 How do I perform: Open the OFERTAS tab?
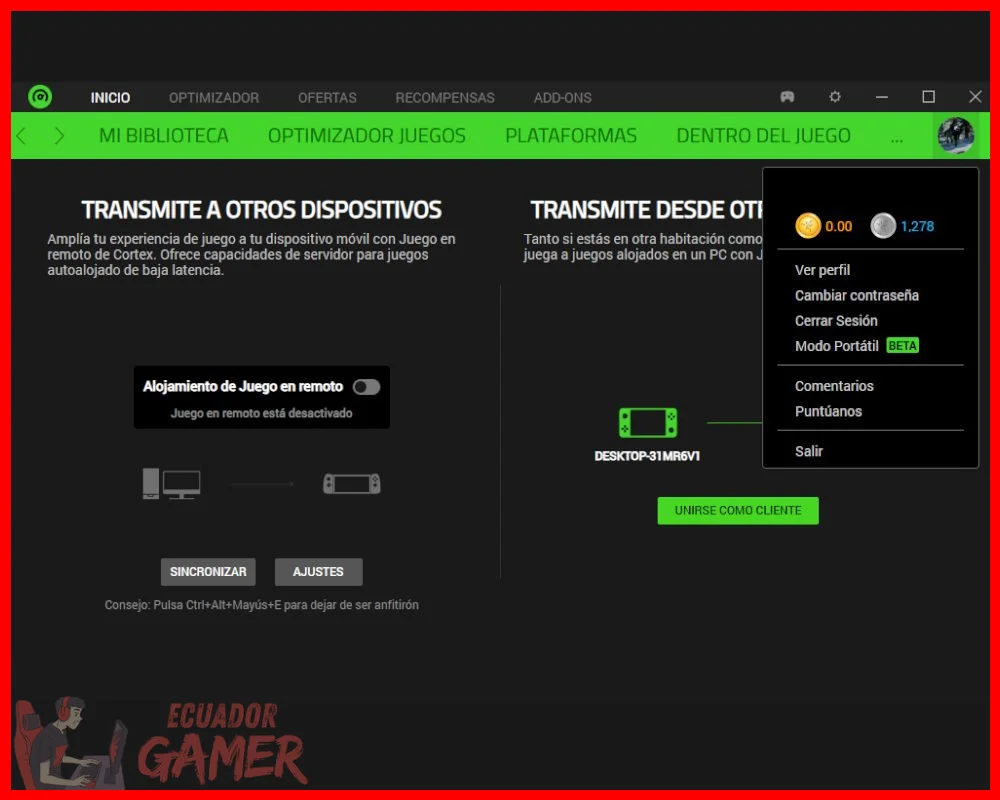coord(327,98)
